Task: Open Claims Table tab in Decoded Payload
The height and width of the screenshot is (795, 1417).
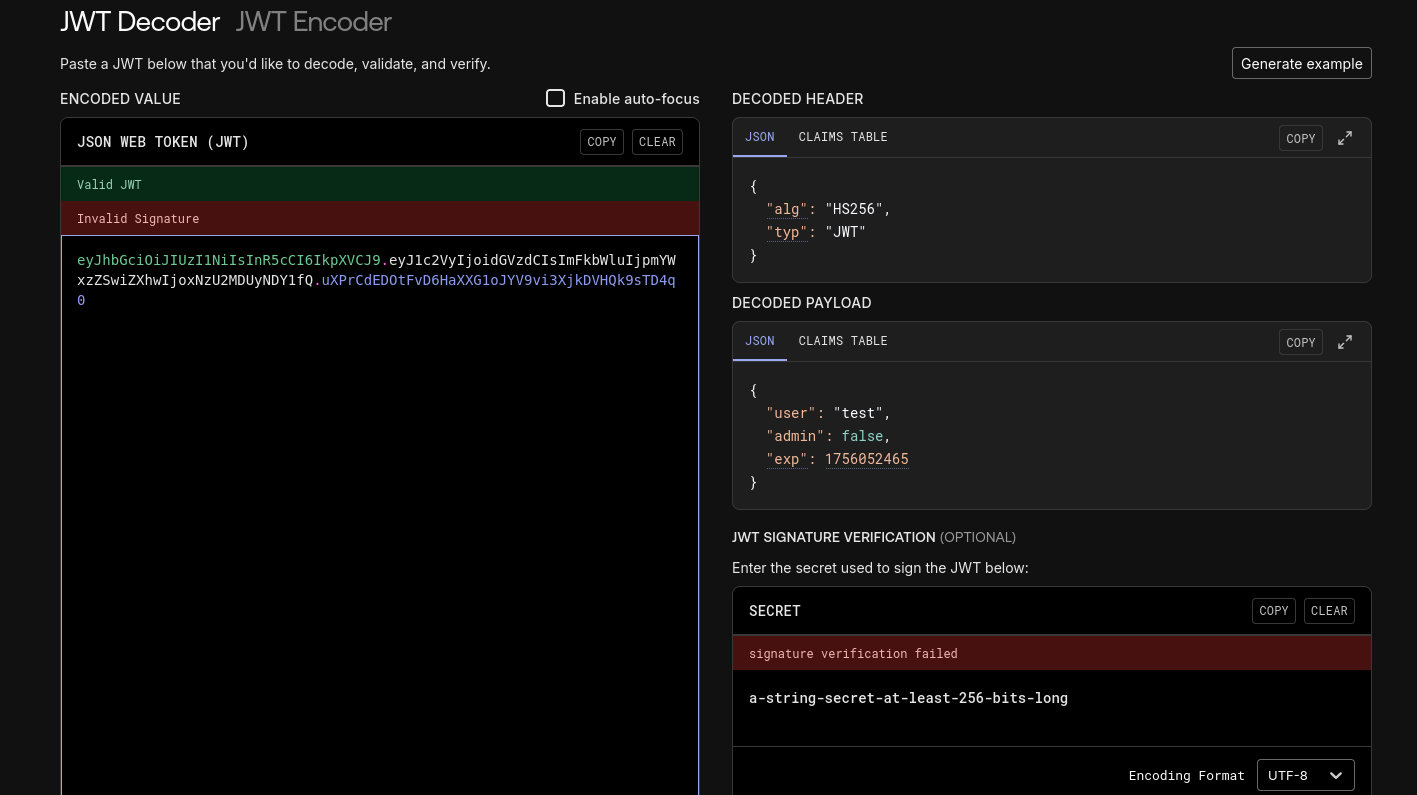Action: 842,341
